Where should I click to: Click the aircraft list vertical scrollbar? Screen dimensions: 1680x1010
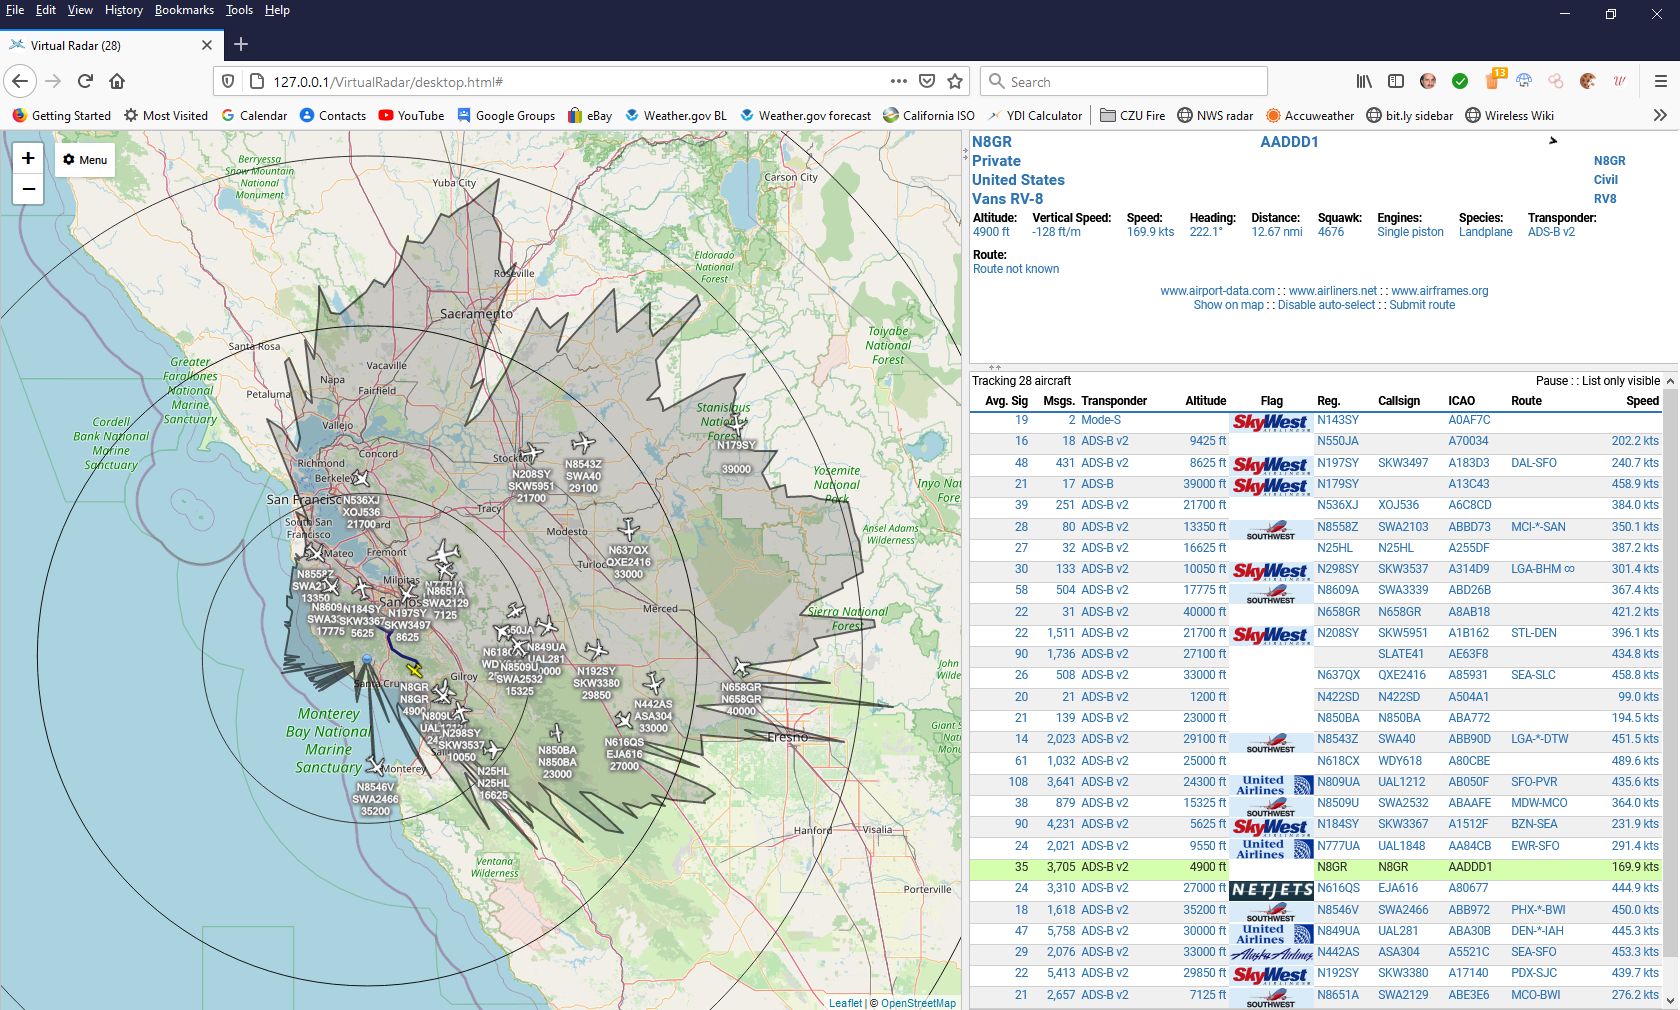pyautogui.click(x=1670, y=690)
